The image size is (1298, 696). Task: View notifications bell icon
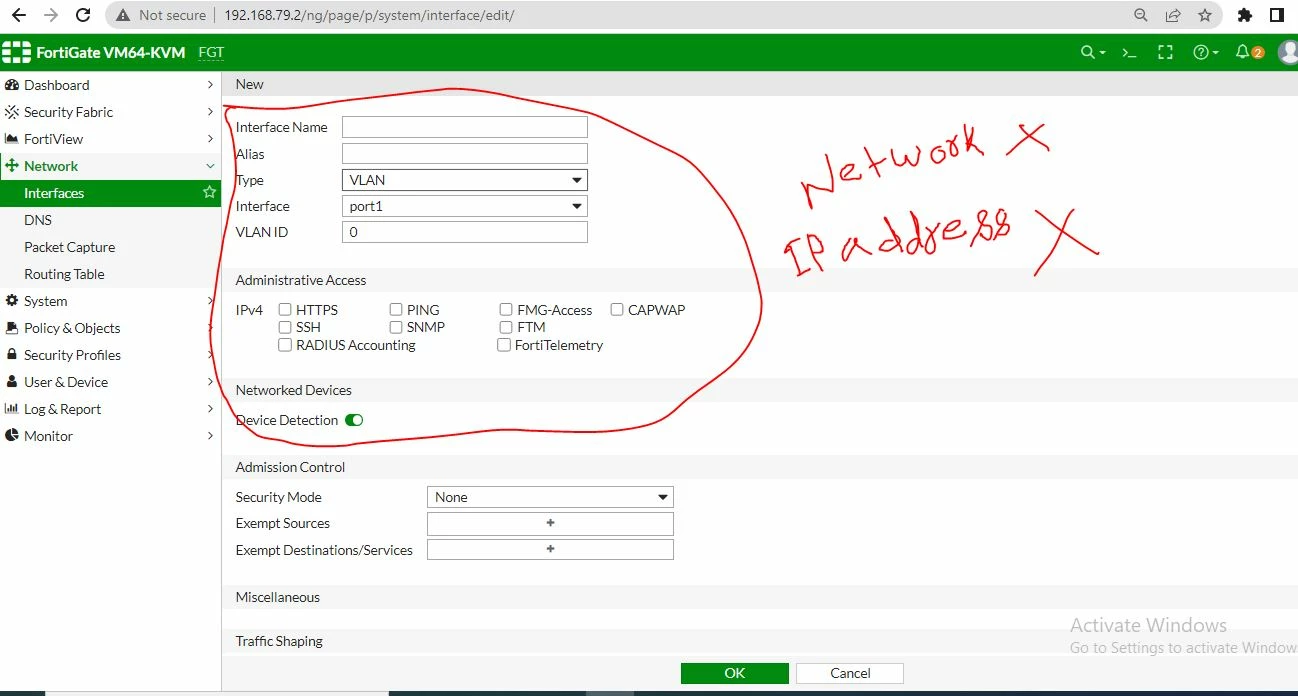(1243, 52)
